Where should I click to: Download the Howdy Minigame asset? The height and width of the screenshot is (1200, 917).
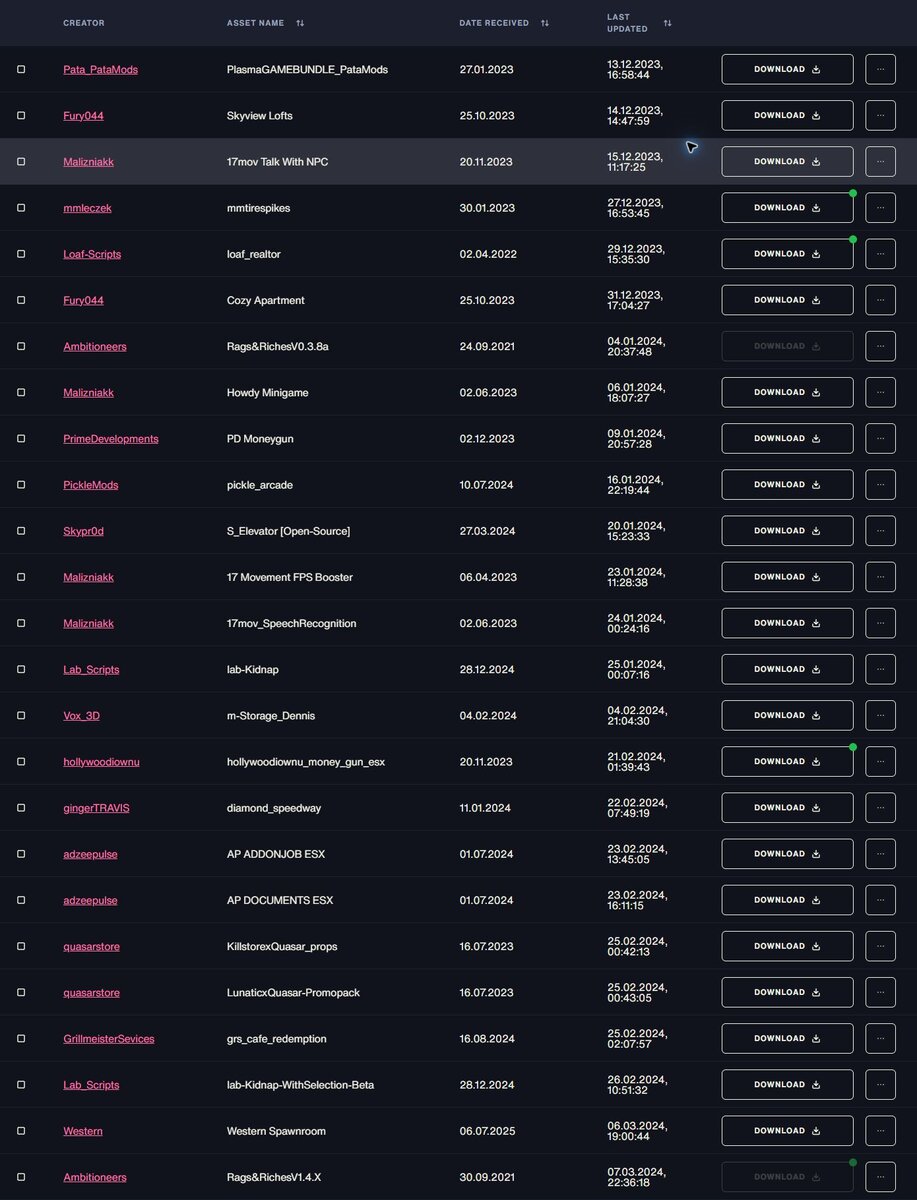787,392
